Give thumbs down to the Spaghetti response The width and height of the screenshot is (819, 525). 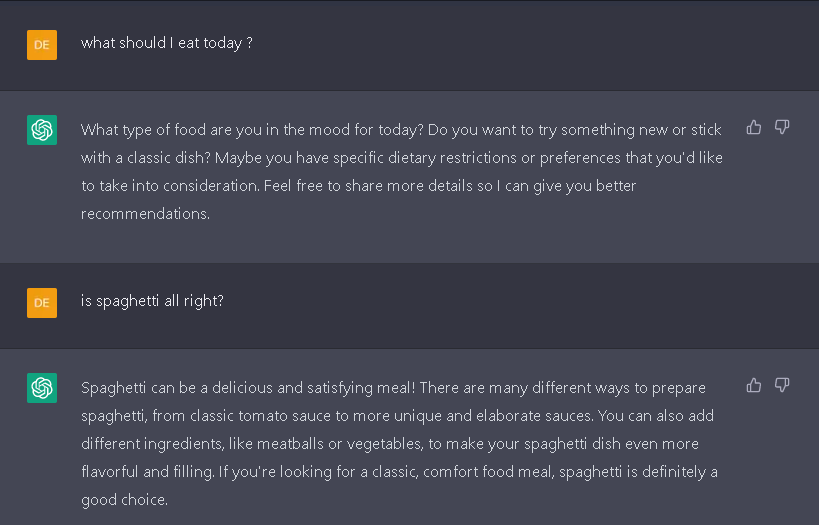782,385
